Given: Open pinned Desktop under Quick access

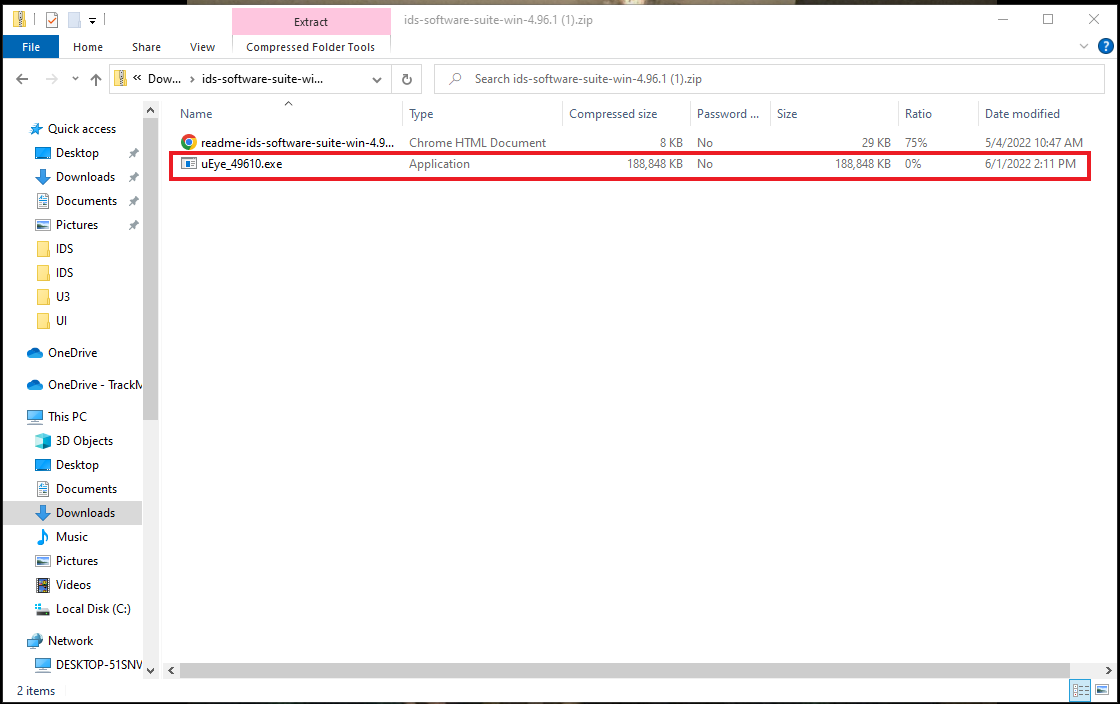Looking at the screenshot, I should pyautogui.click(x=77, y=153).
